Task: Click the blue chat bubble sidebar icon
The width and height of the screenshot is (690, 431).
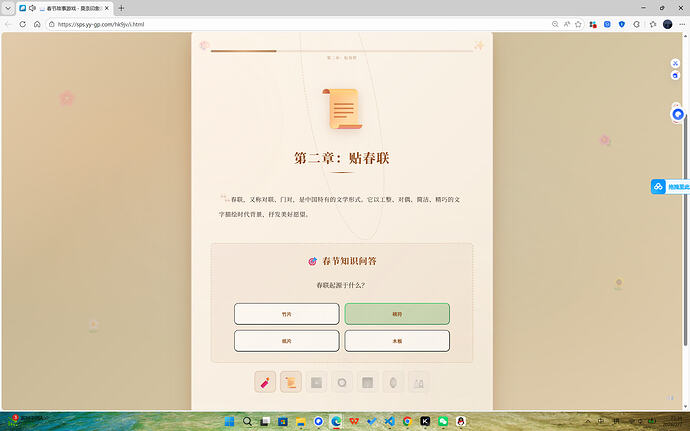Action: (x=677, y=115)
